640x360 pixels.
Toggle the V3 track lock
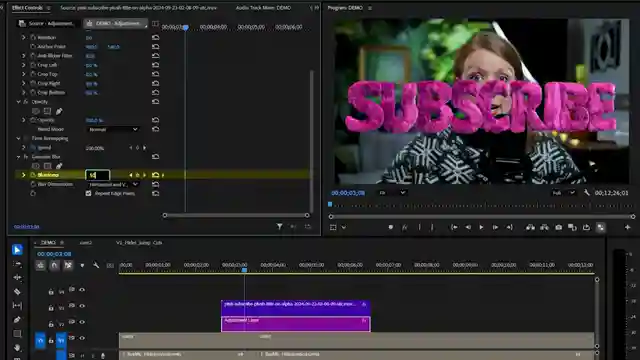tap(51, 308)
